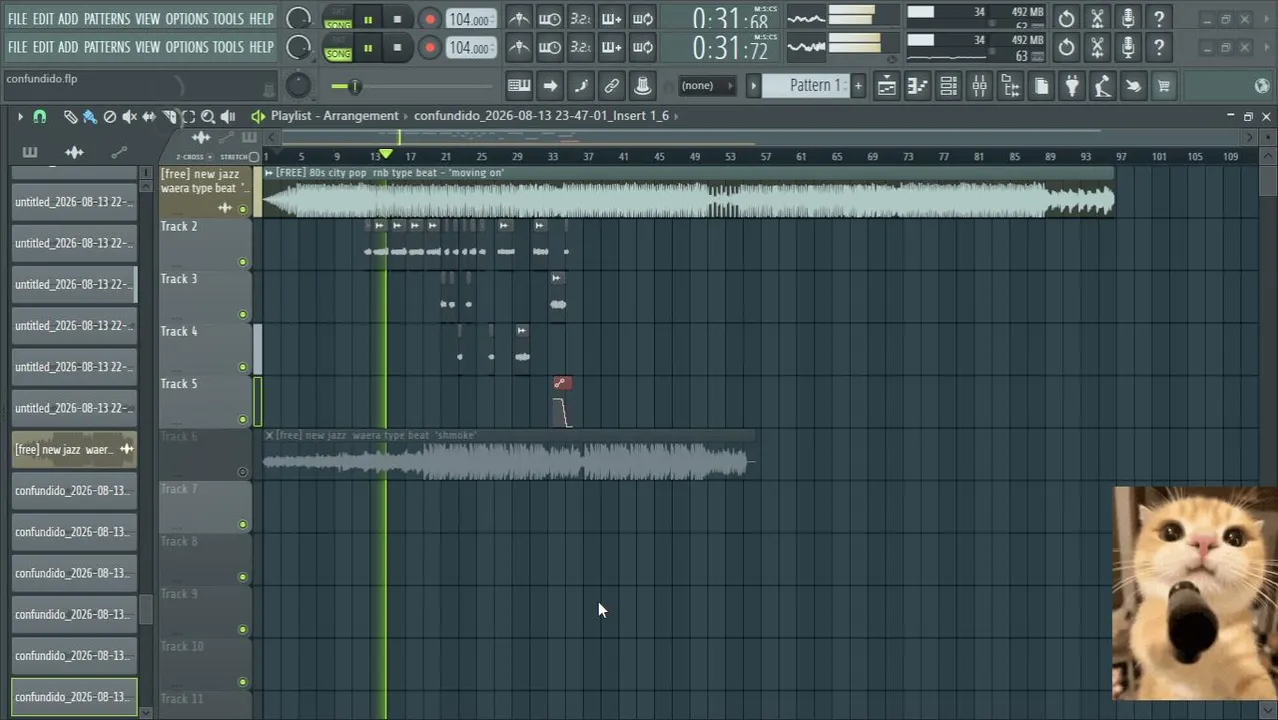Select the pencil Draw tool
The height and width of the screenshot is (720, 1278).
pyautogui.click(x=70, y=117)
